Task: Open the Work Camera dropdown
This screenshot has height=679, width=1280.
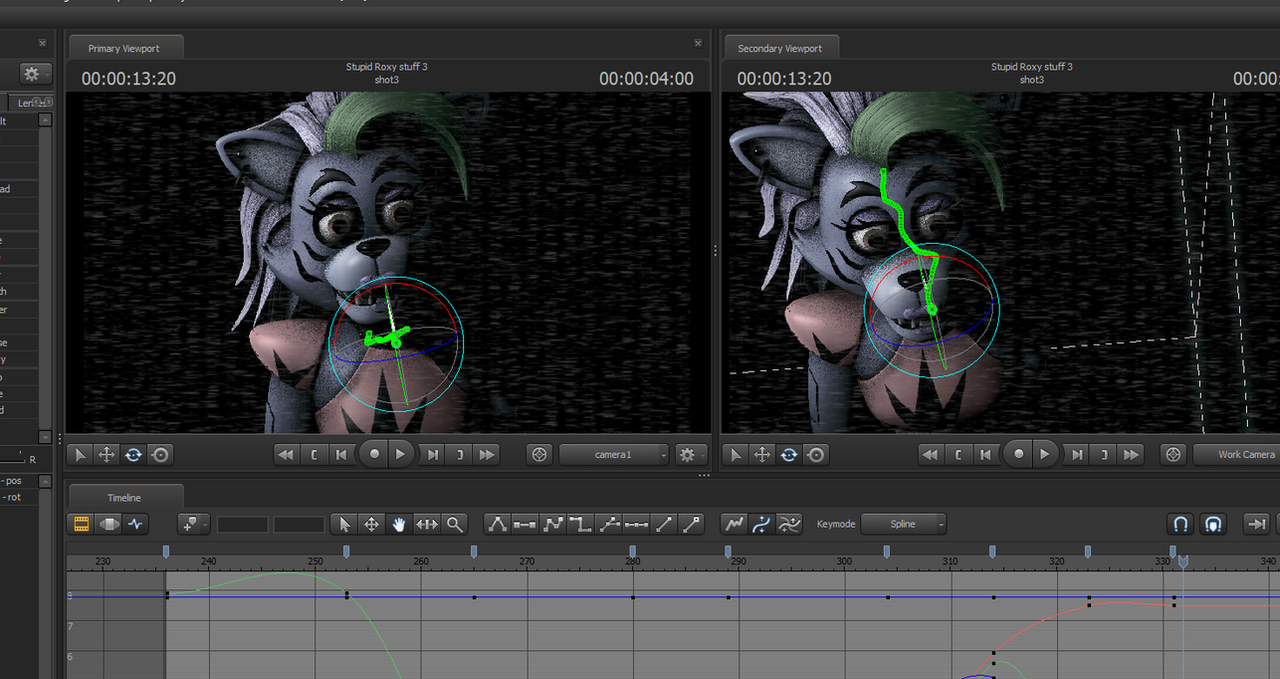Action: [1236, 454]
